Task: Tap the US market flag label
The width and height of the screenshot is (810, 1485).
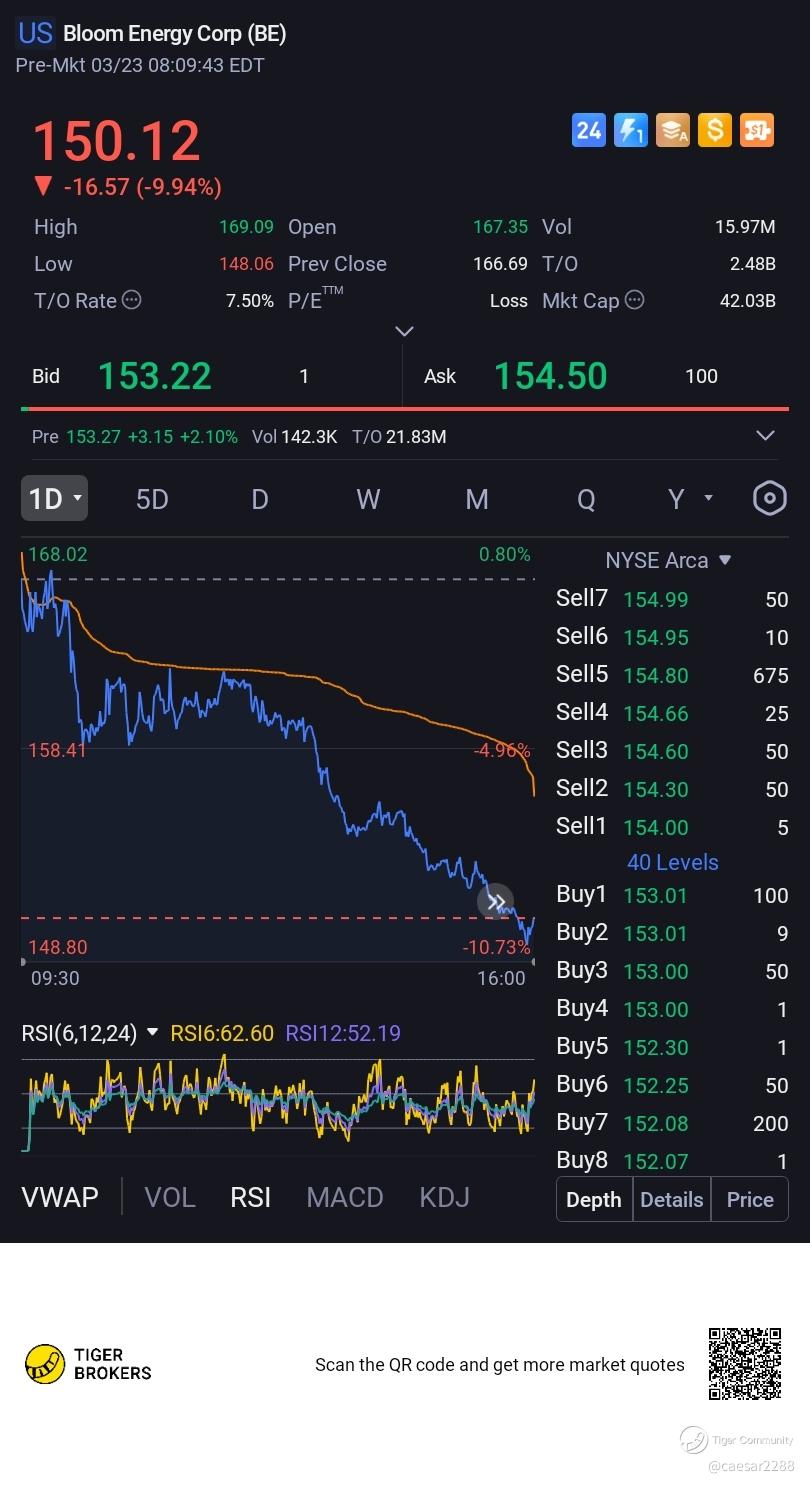Action: pos(35,33)
